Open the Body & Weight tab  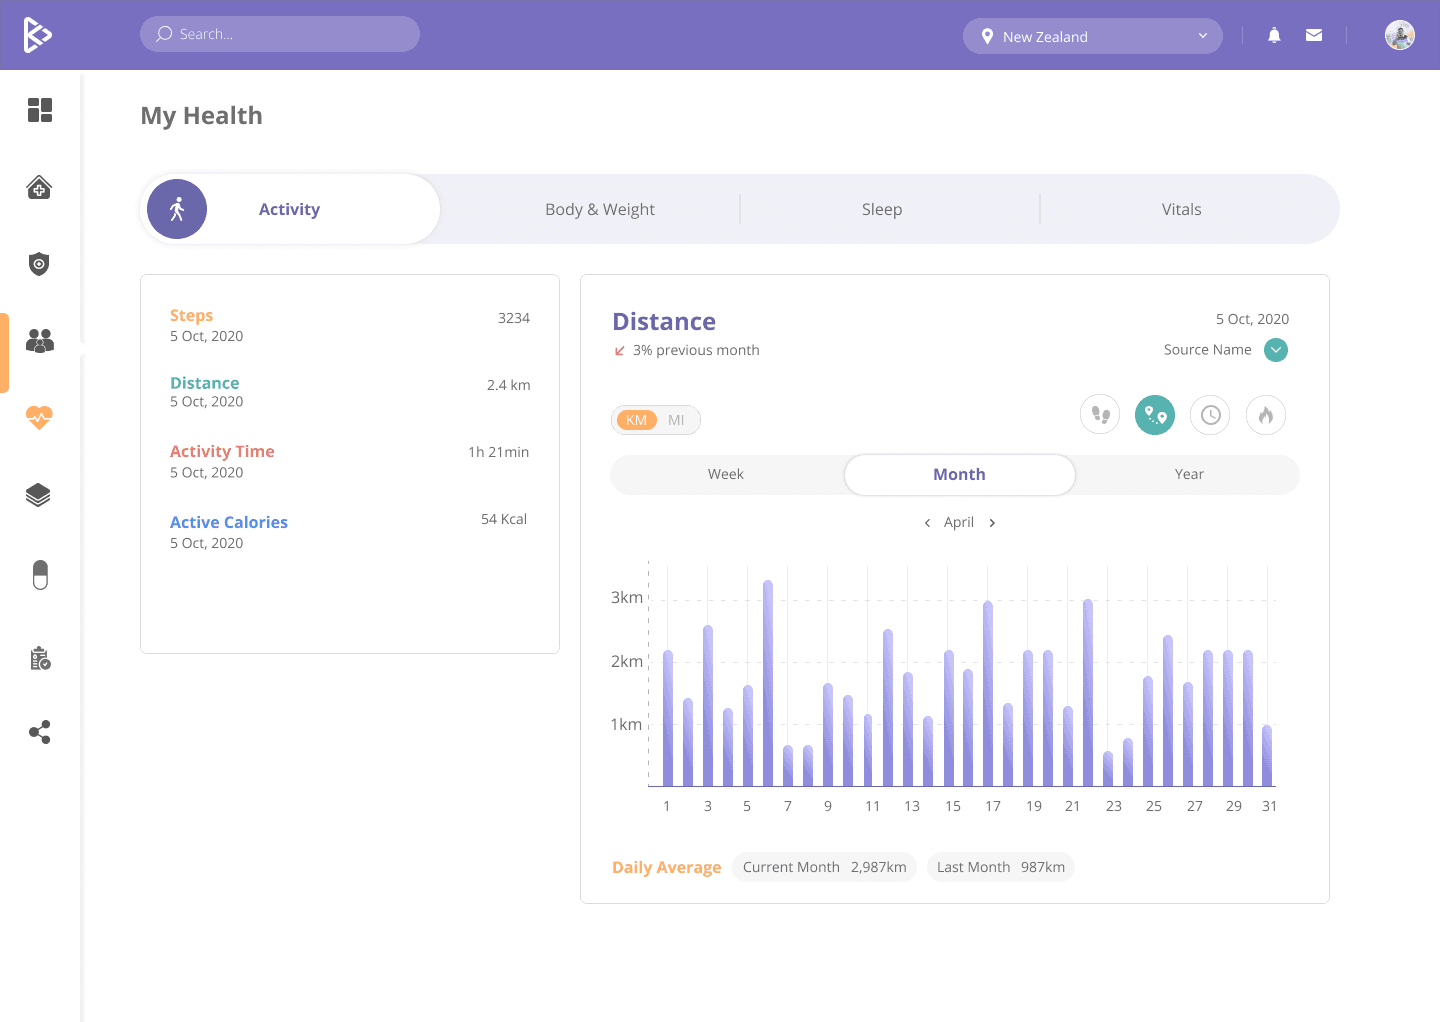[x=600, y=210]
